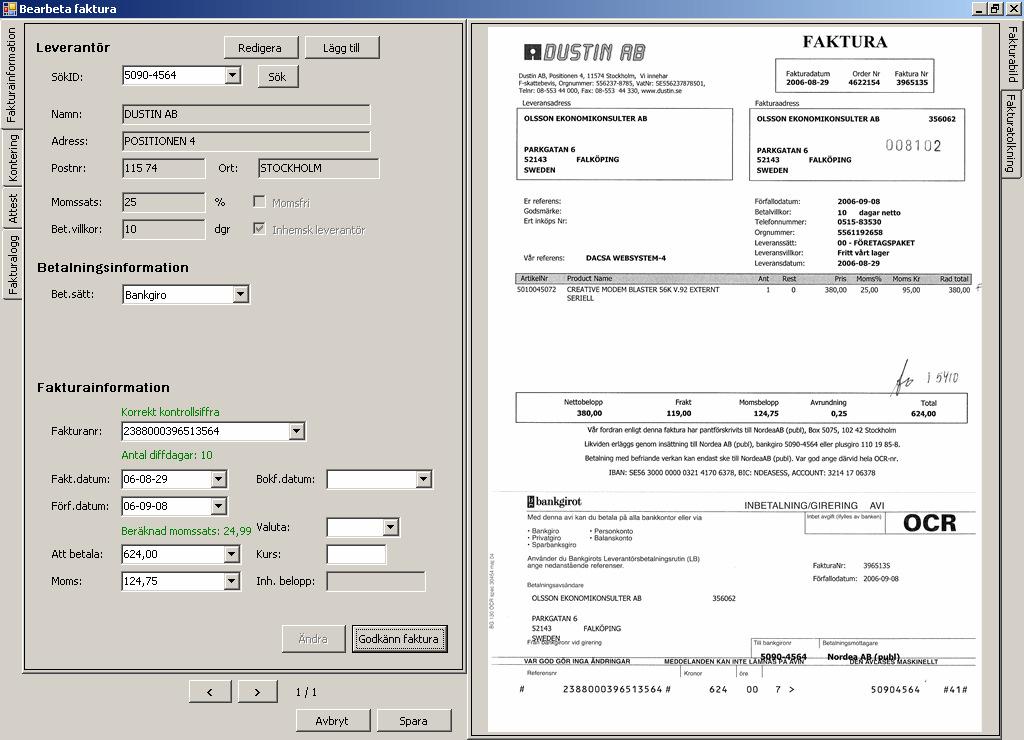The image size is (1024, 740).
Task: Go to the previous invoice page
Action: point(210,692)
